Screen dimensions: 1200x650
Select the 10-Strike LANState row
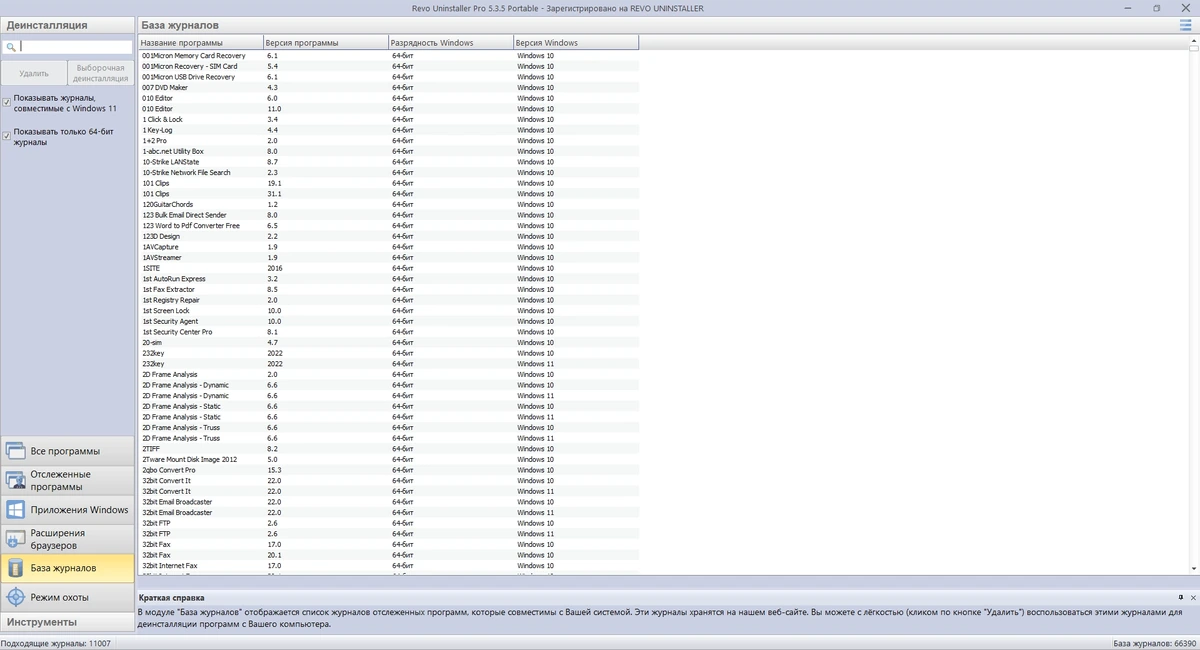coord(388,162)
